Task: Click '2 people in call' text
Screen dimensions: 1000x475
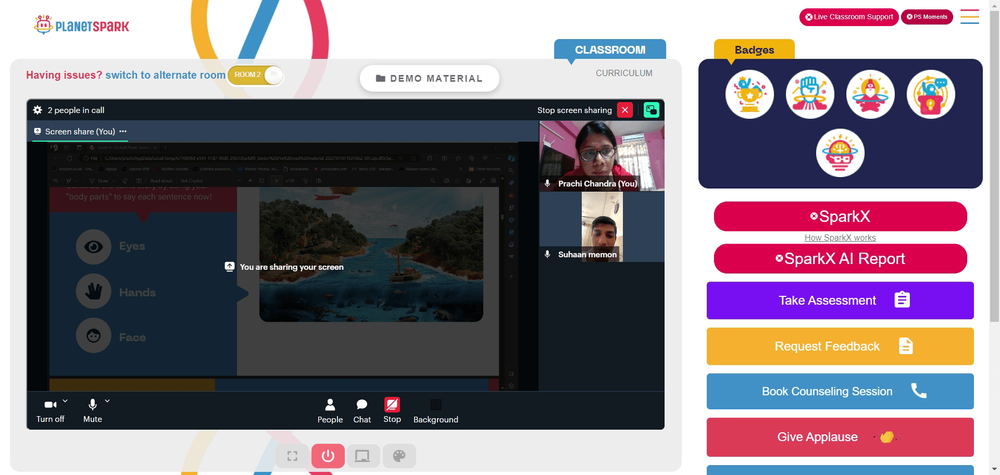Action: (76, 110)
